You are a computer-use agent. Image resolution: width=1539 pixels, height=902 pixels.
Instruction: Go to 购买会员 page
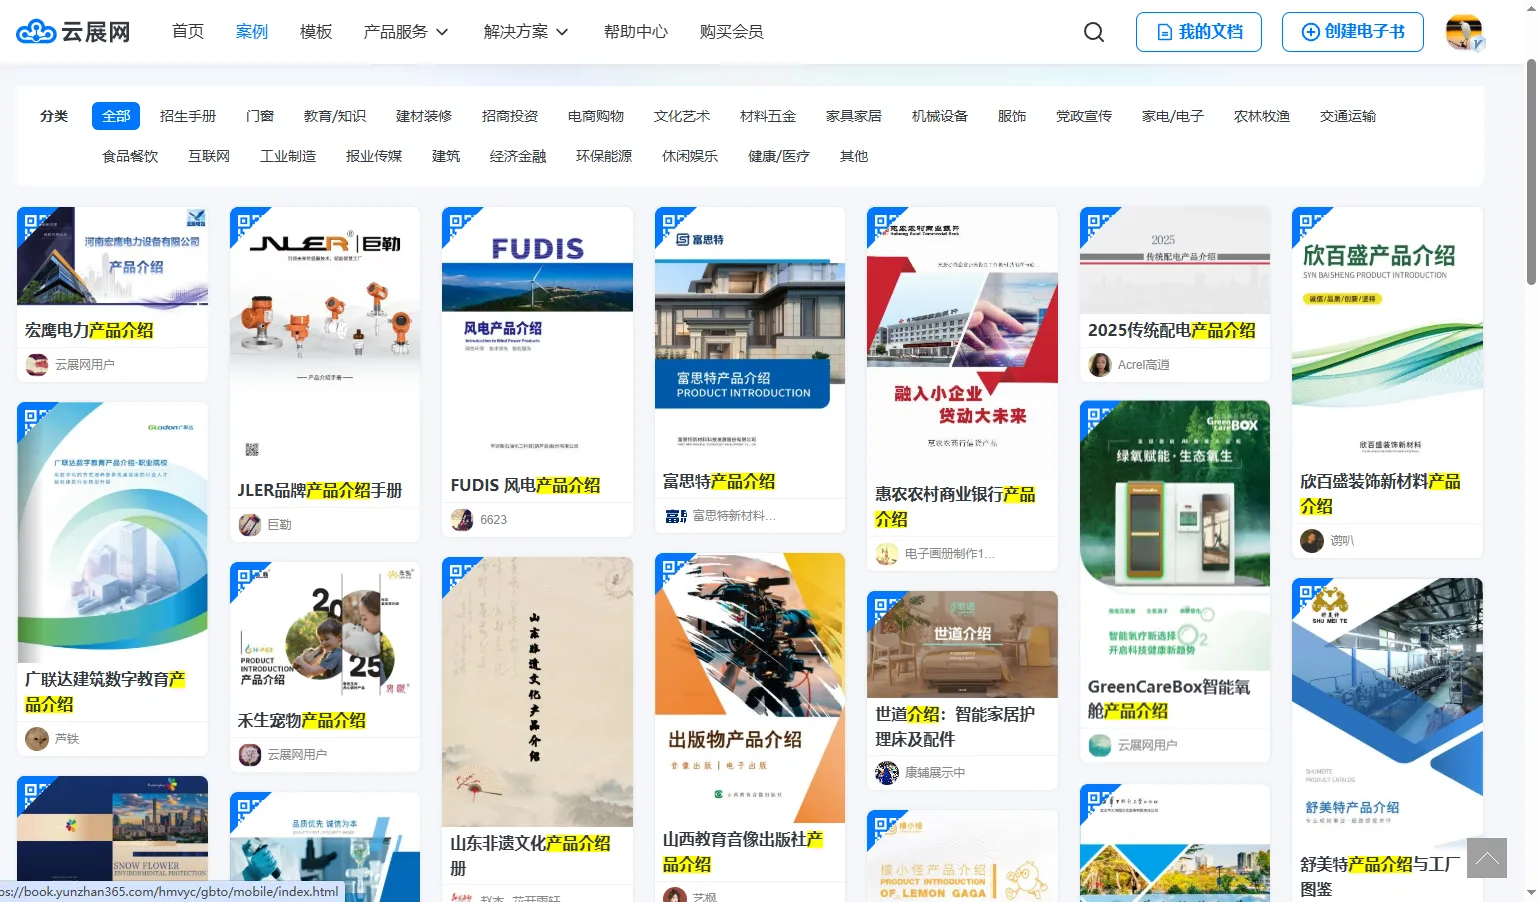(731, 32)
